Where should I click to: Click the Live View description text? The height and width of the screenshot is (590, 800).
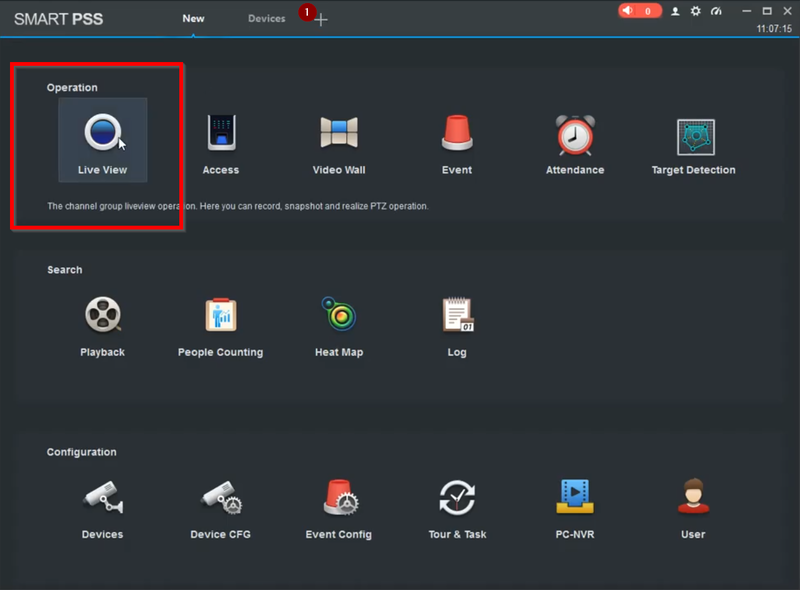pyautogui.click(x=238, y=206)
